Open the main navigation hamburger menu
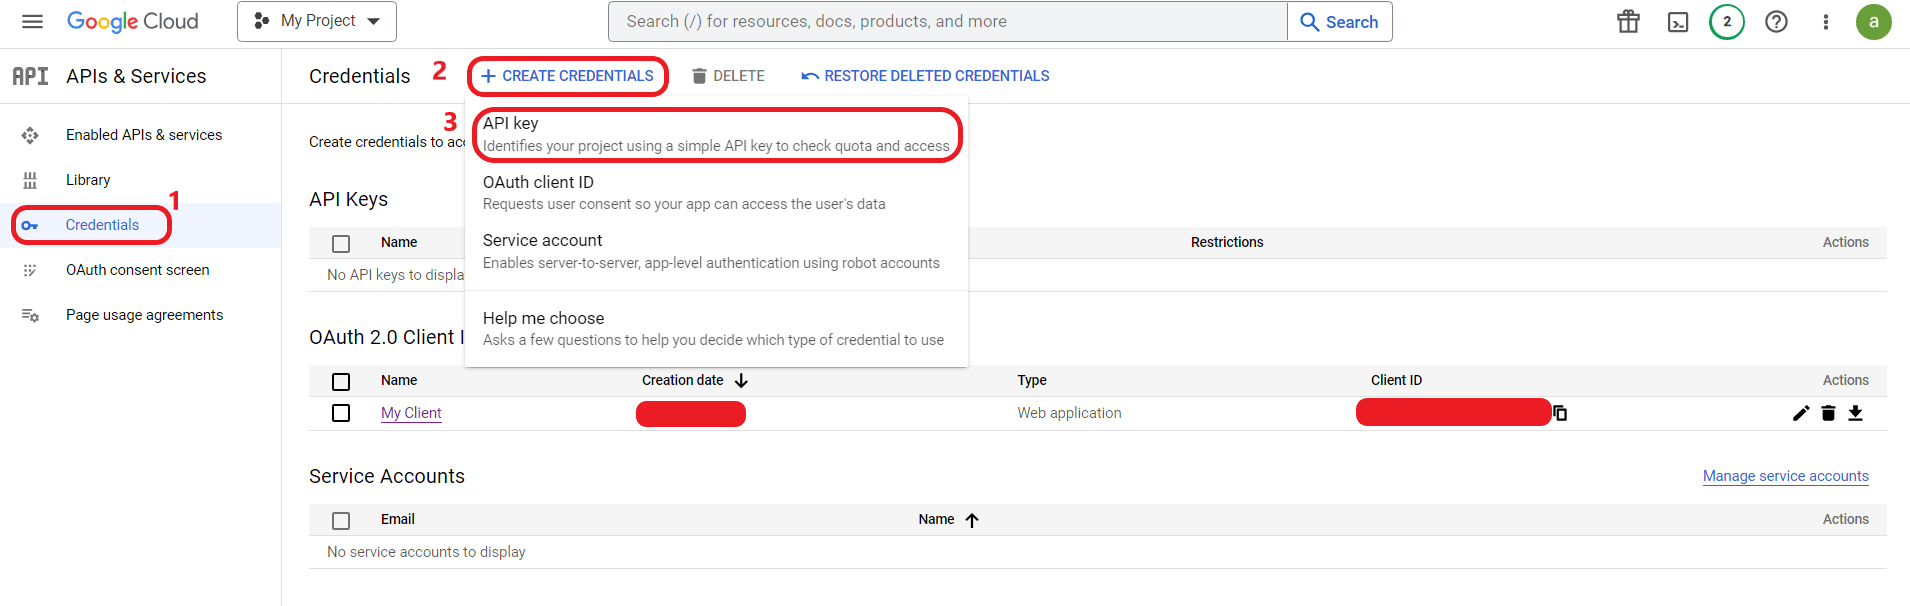Image resolution: width=1910 pixels, height=606 pixels. (32, 21)
